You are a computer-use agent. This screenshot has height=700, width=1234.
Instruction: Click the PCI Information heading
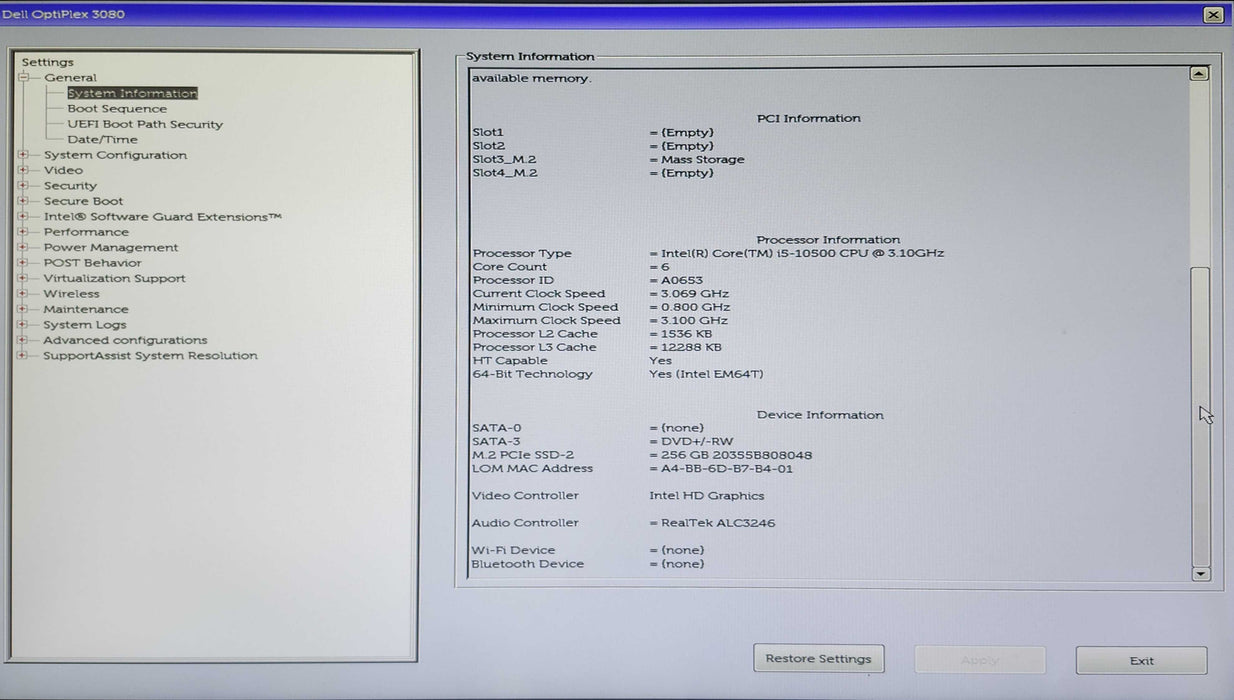point(808,118)
